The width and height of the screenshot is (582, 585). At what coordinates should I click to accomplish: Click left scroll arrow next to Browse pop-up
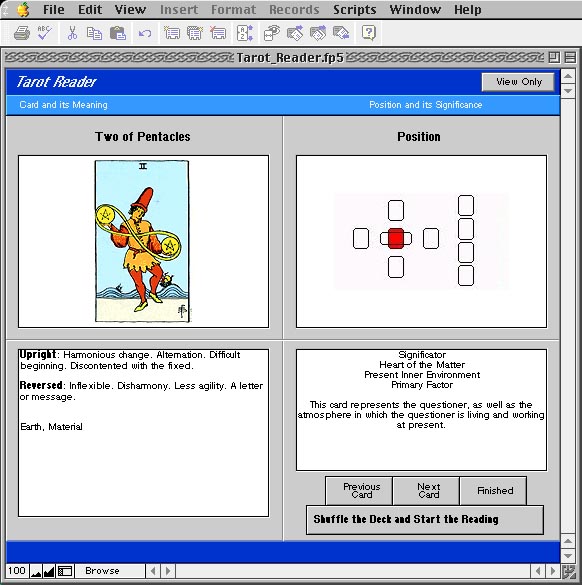pos(153,571)
